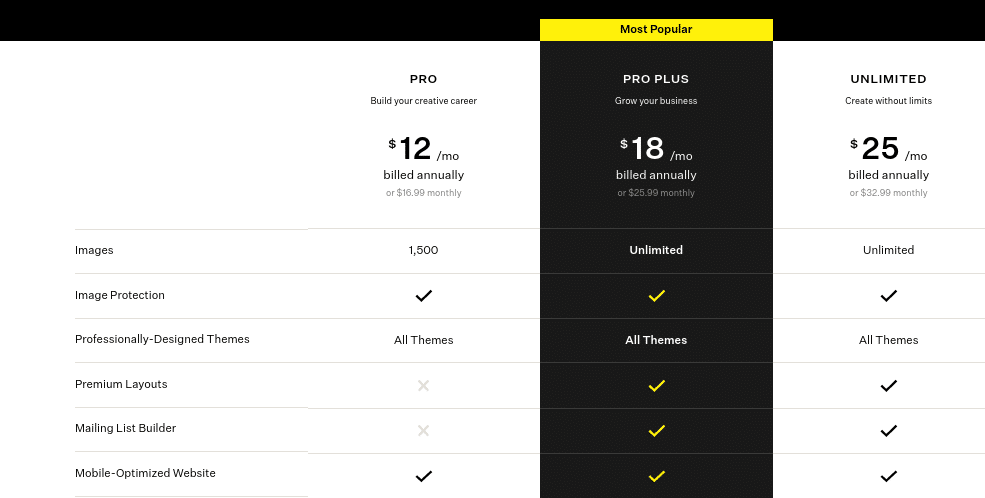Select the PRO PLUS plan heading
The image size is (985, 498).
[656, 79]
